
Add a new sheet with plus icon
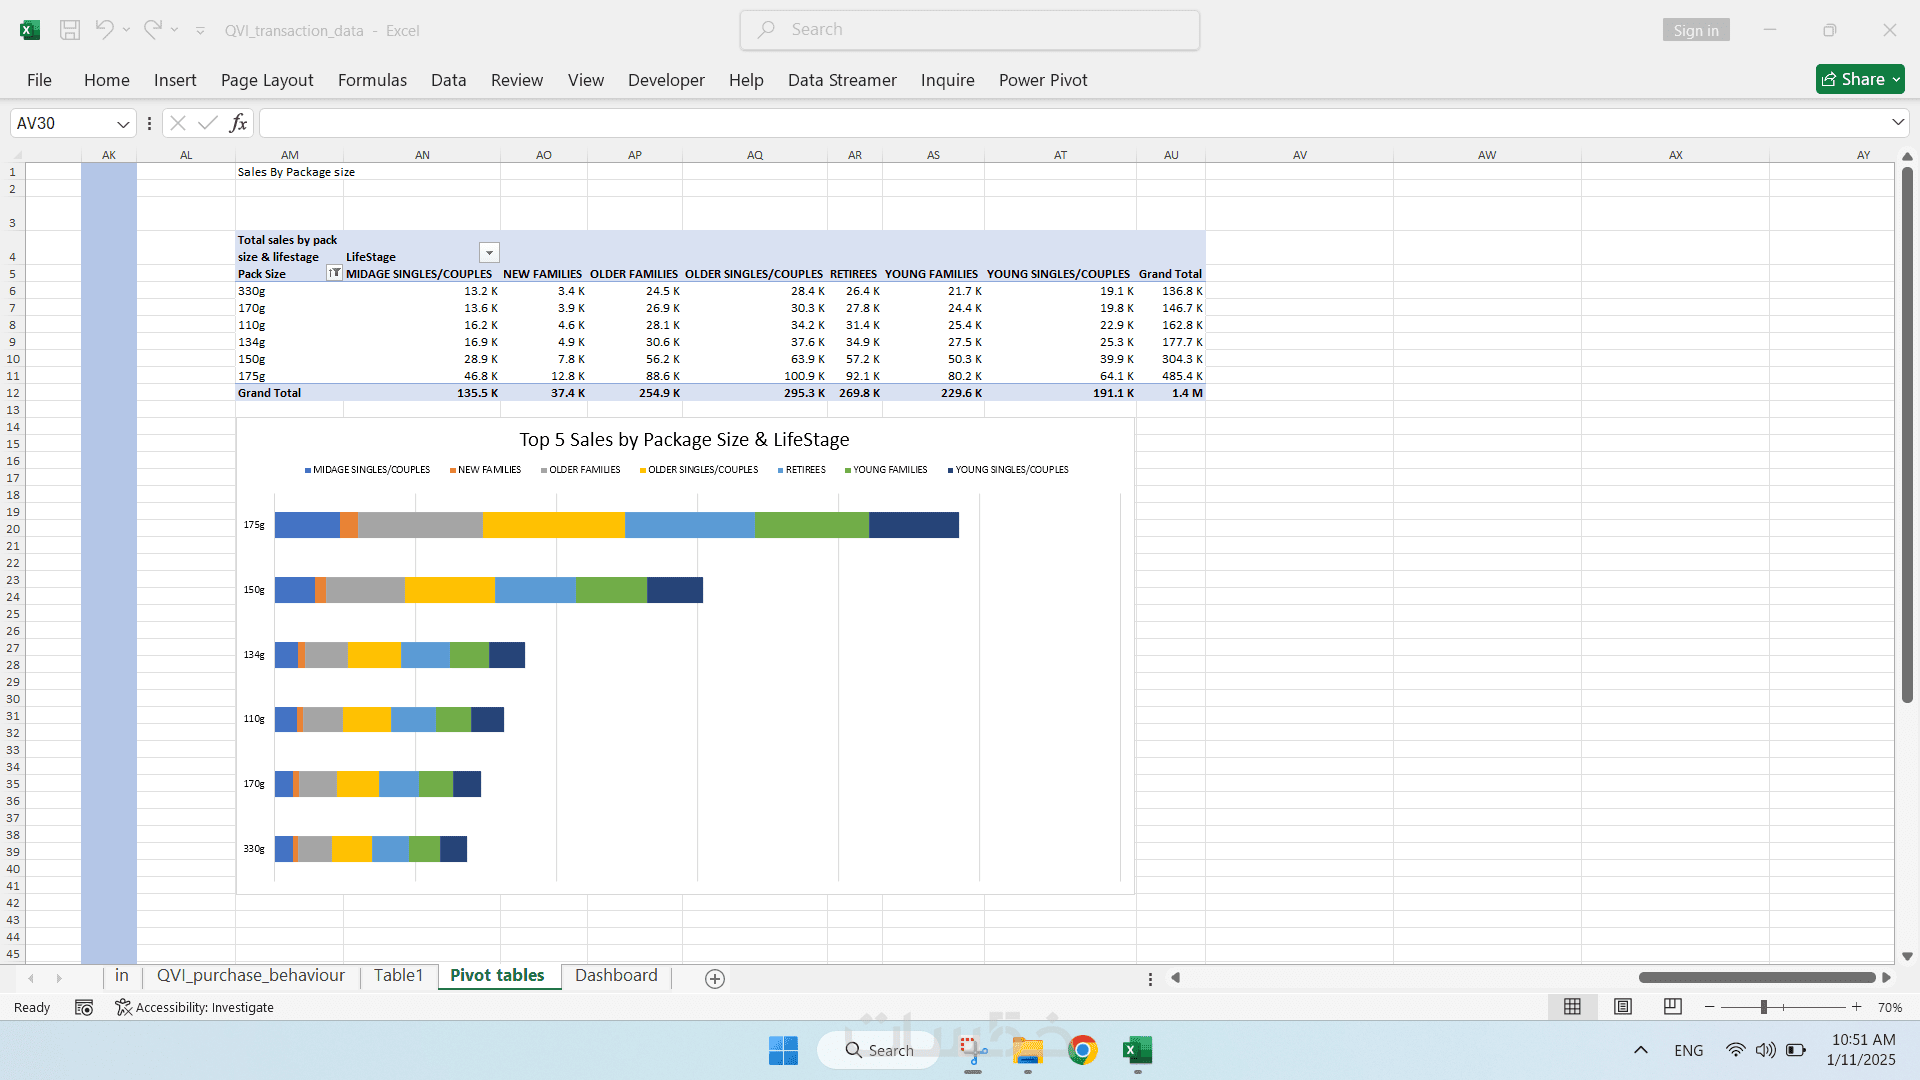click(x=714, y=979)
